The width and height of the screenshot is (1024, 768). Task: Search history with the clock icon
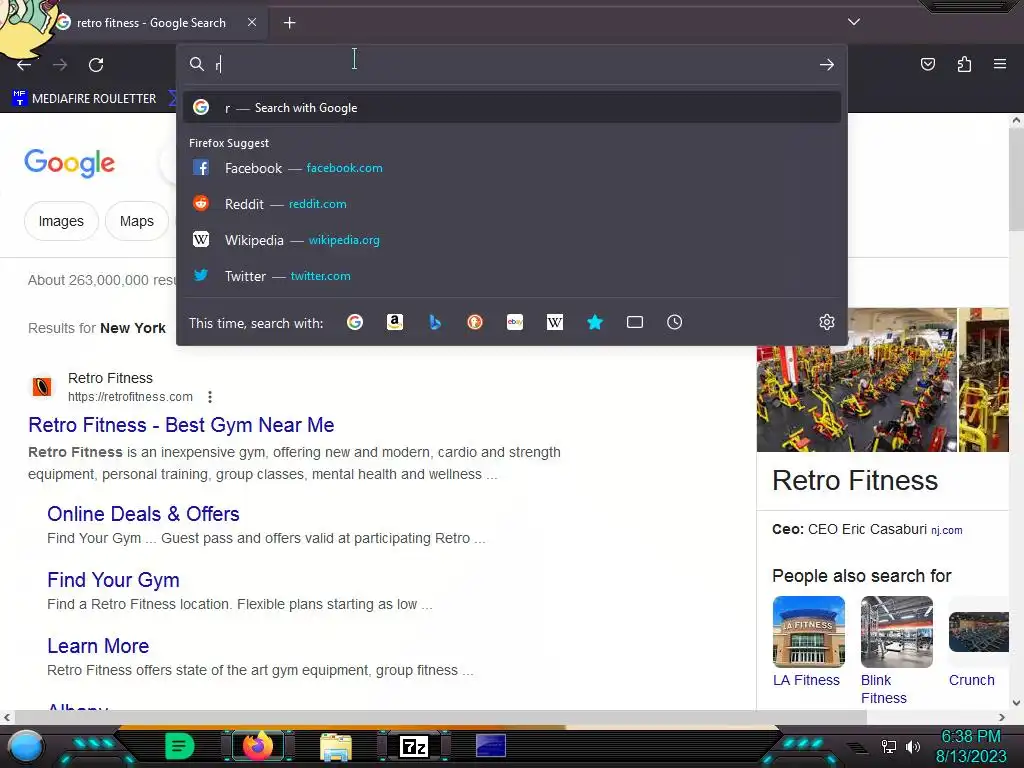click(x=675, y=322)
